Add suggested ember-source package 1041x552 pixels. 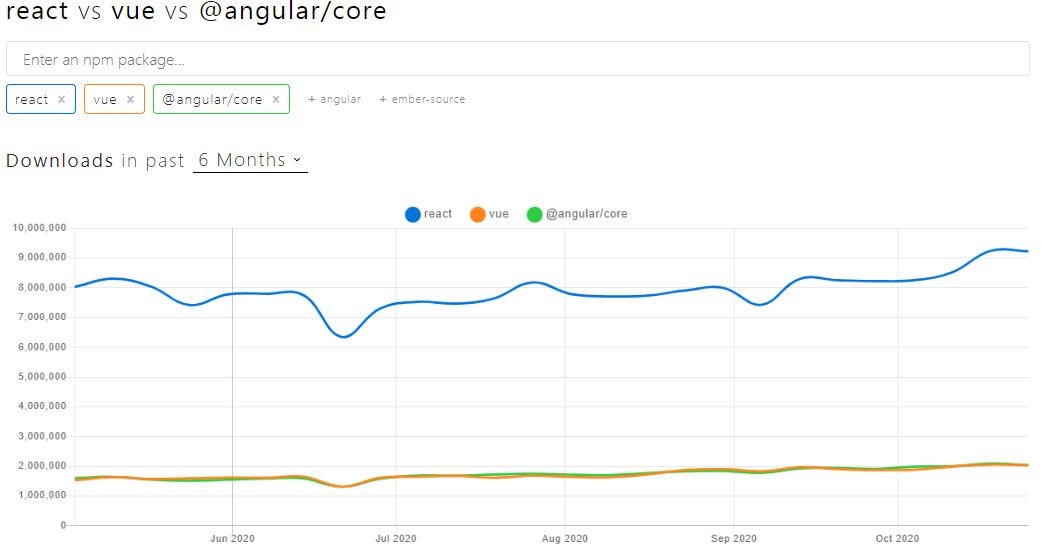[x=422, y=99]
